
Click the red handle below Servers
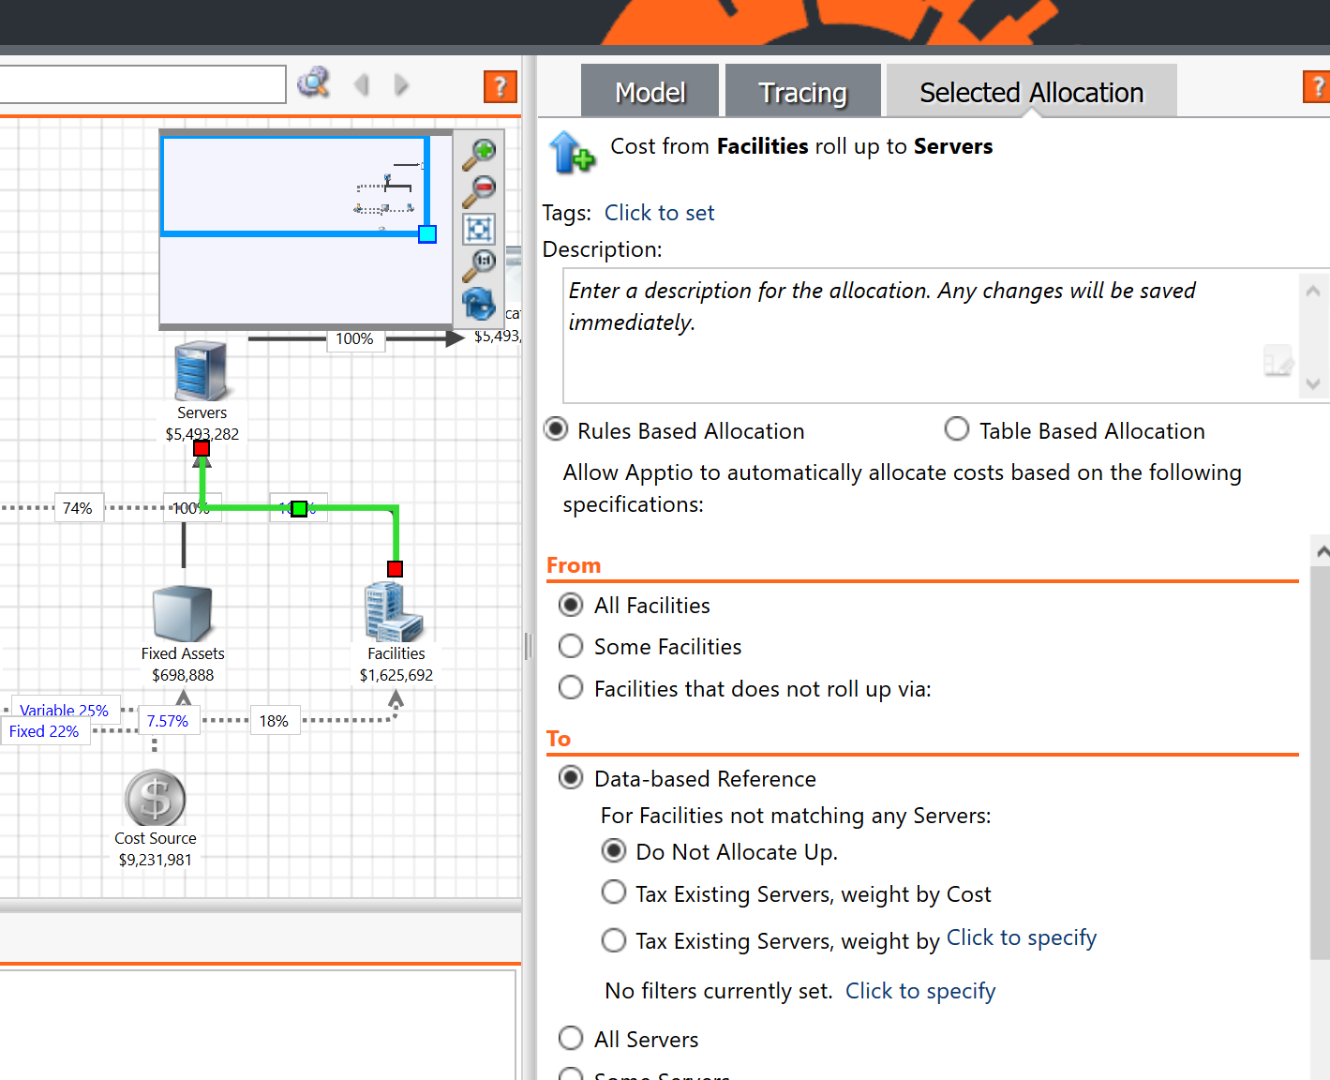pos(201,448)
